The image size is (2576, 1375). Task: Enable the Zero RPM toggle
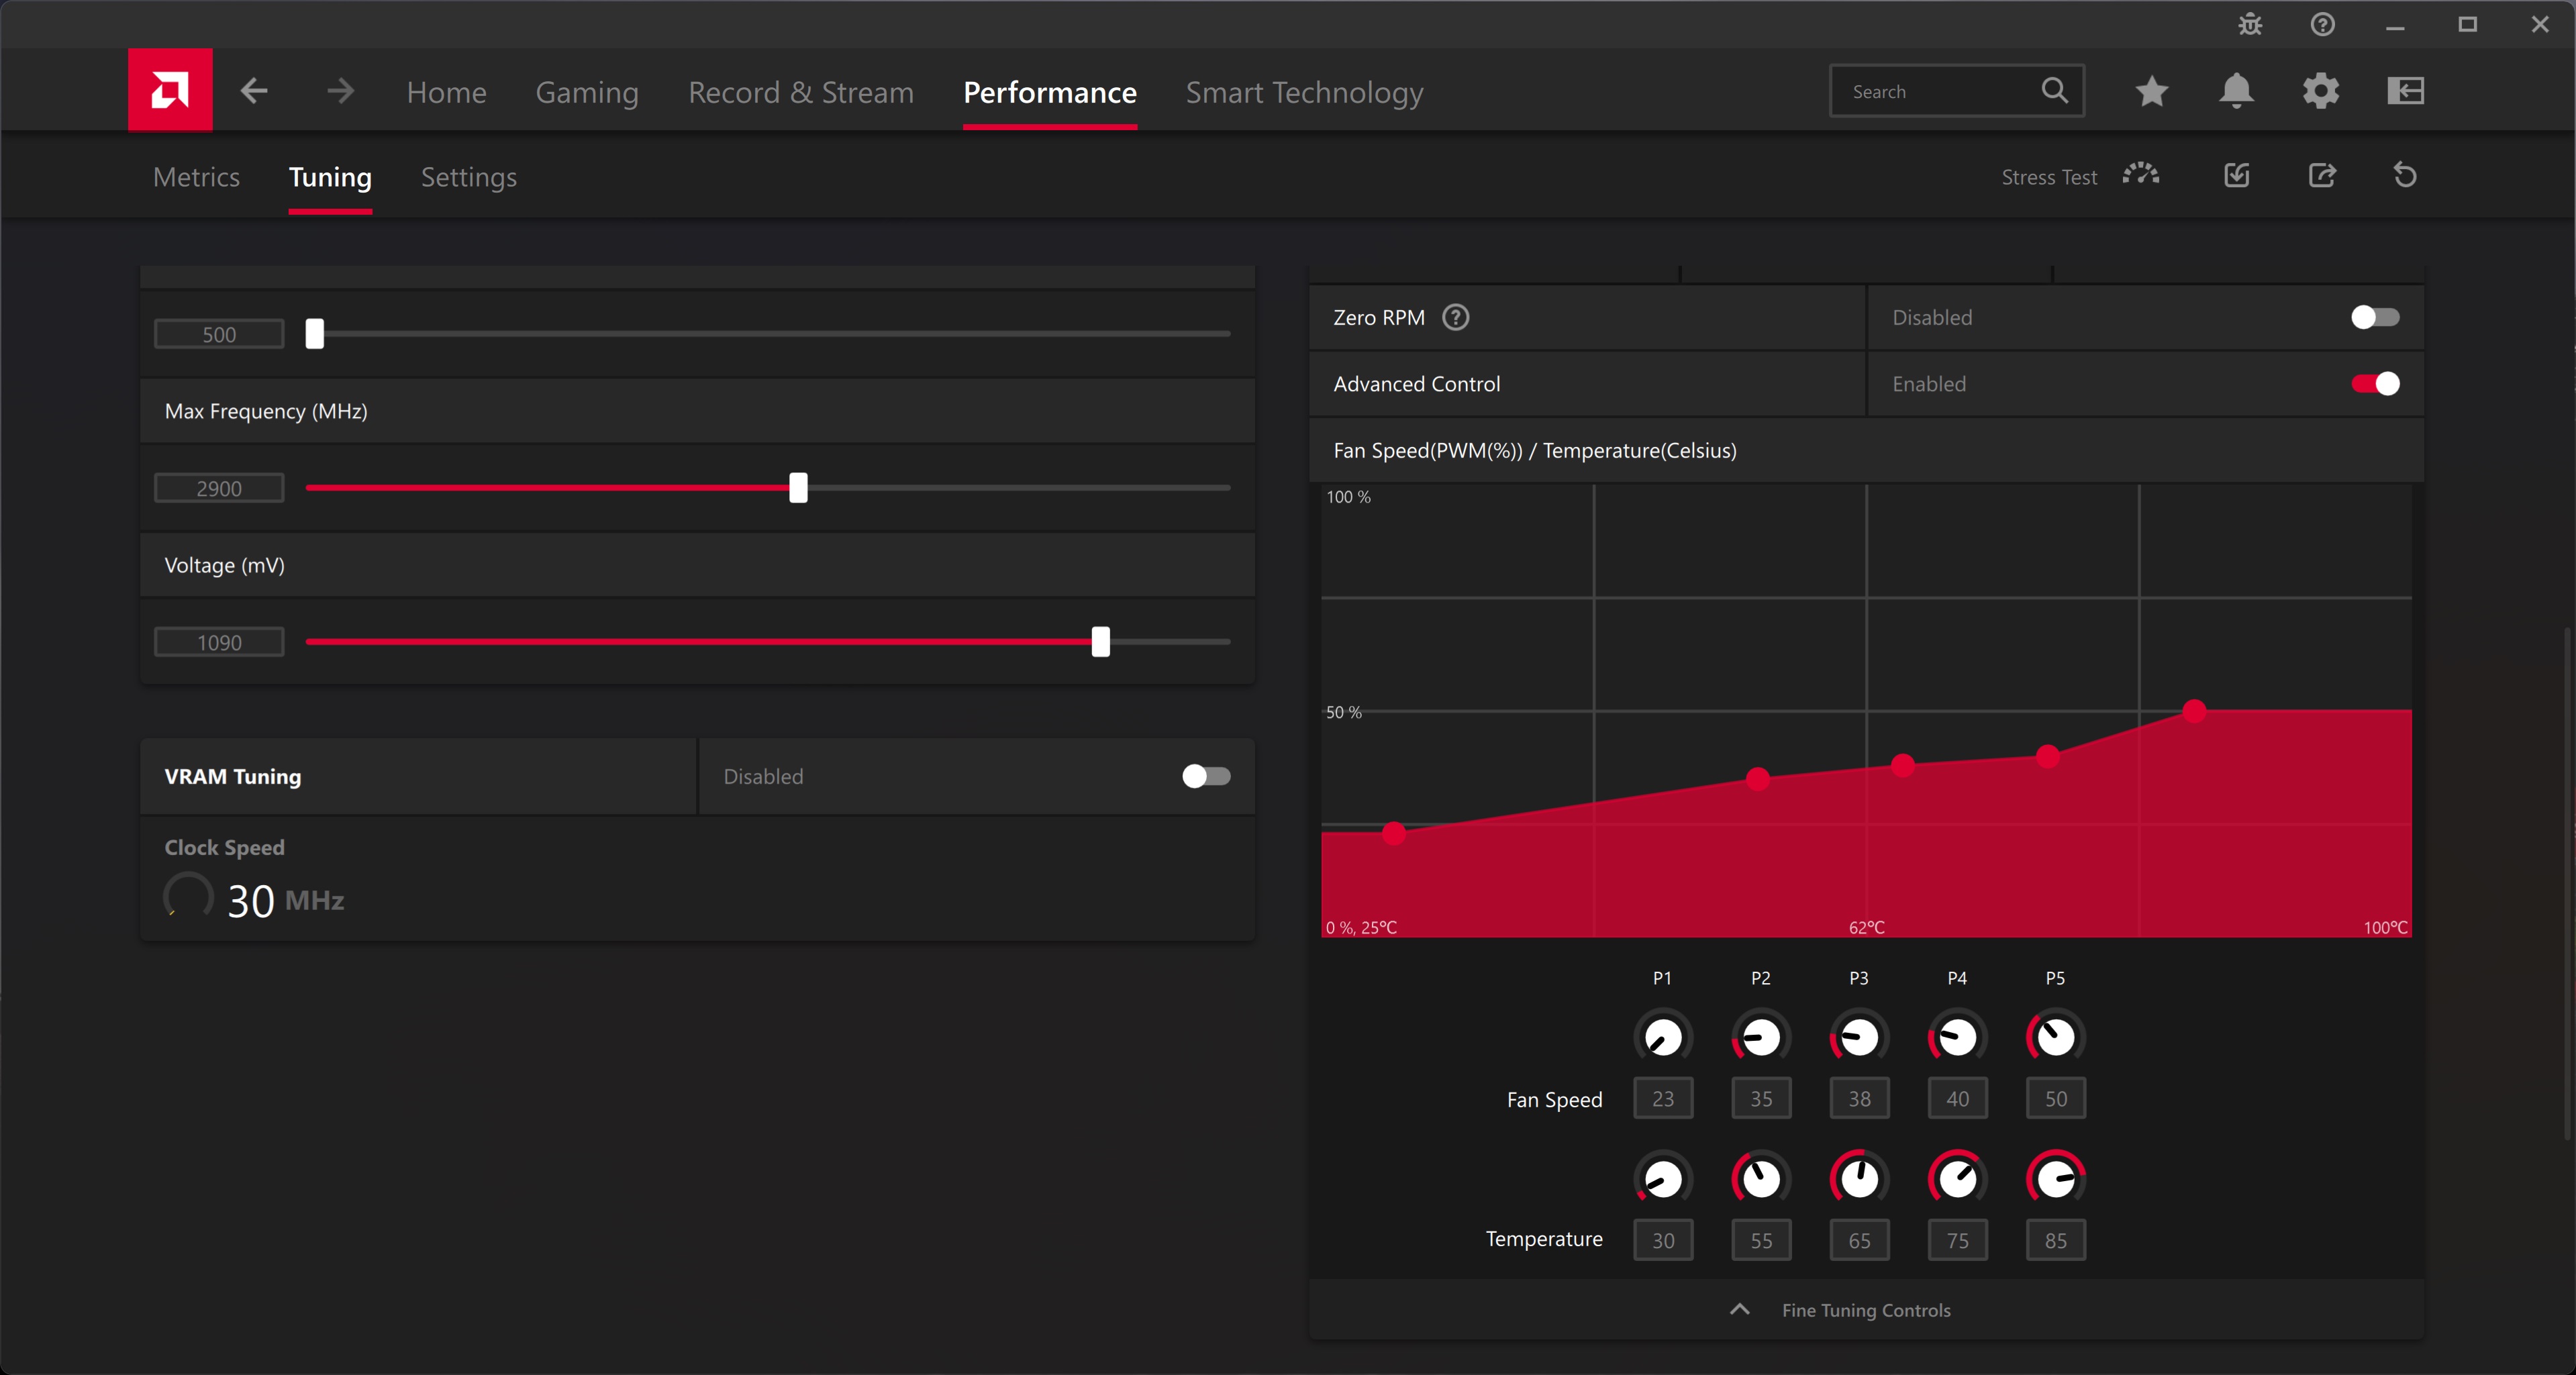coord(2375,317)
